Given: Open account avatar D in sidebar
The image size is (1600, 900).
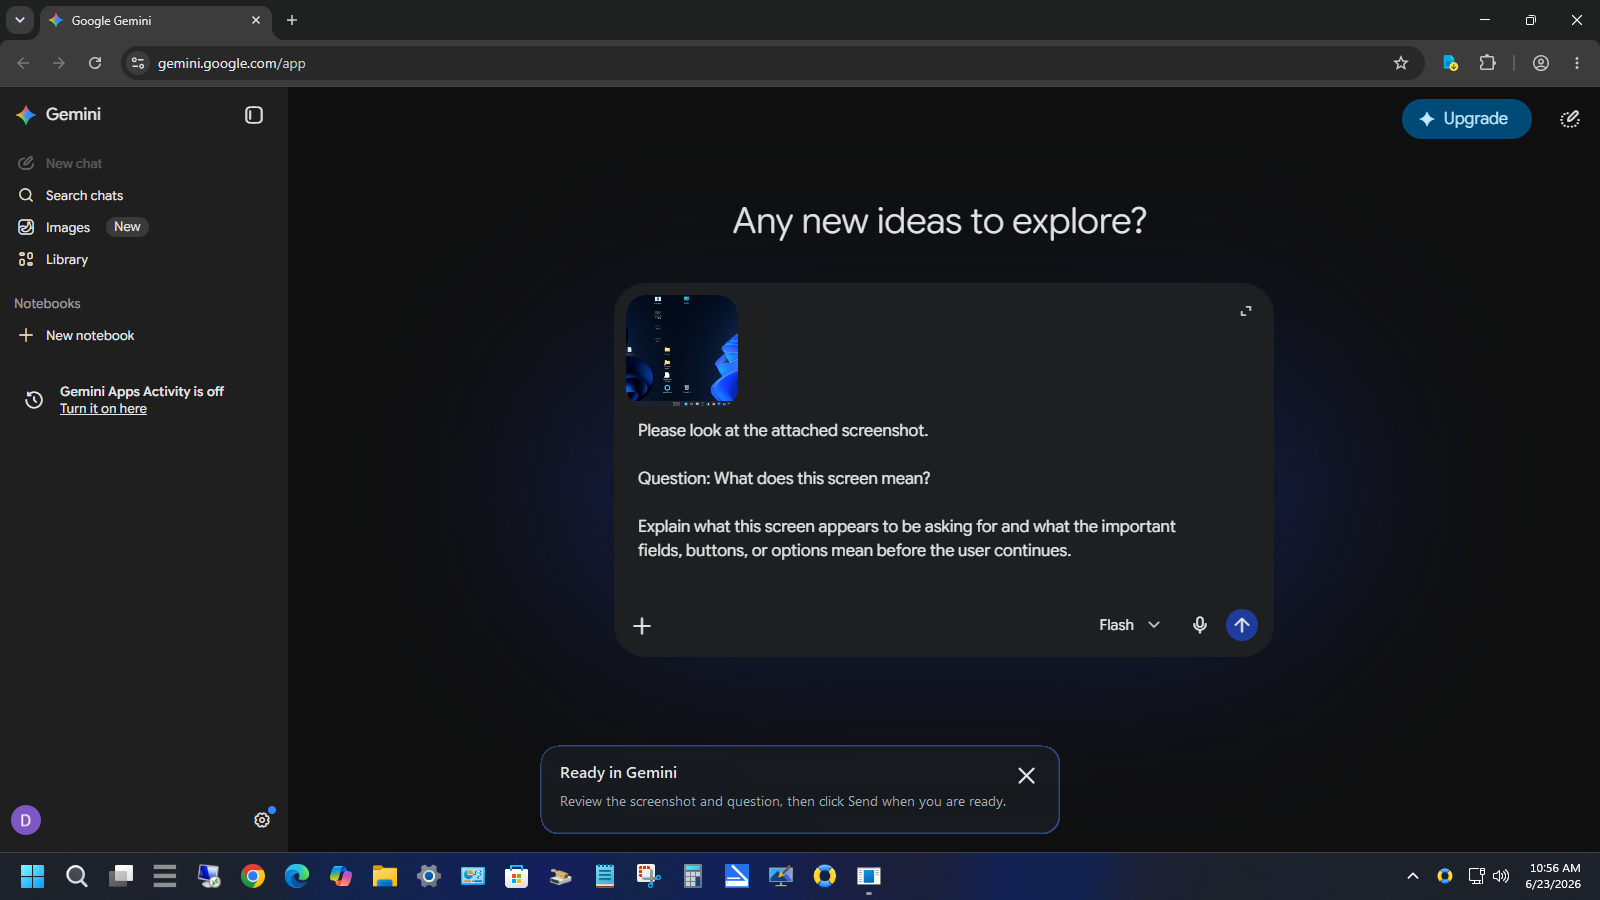Looking at the screenshot, I should pos(26,820).
